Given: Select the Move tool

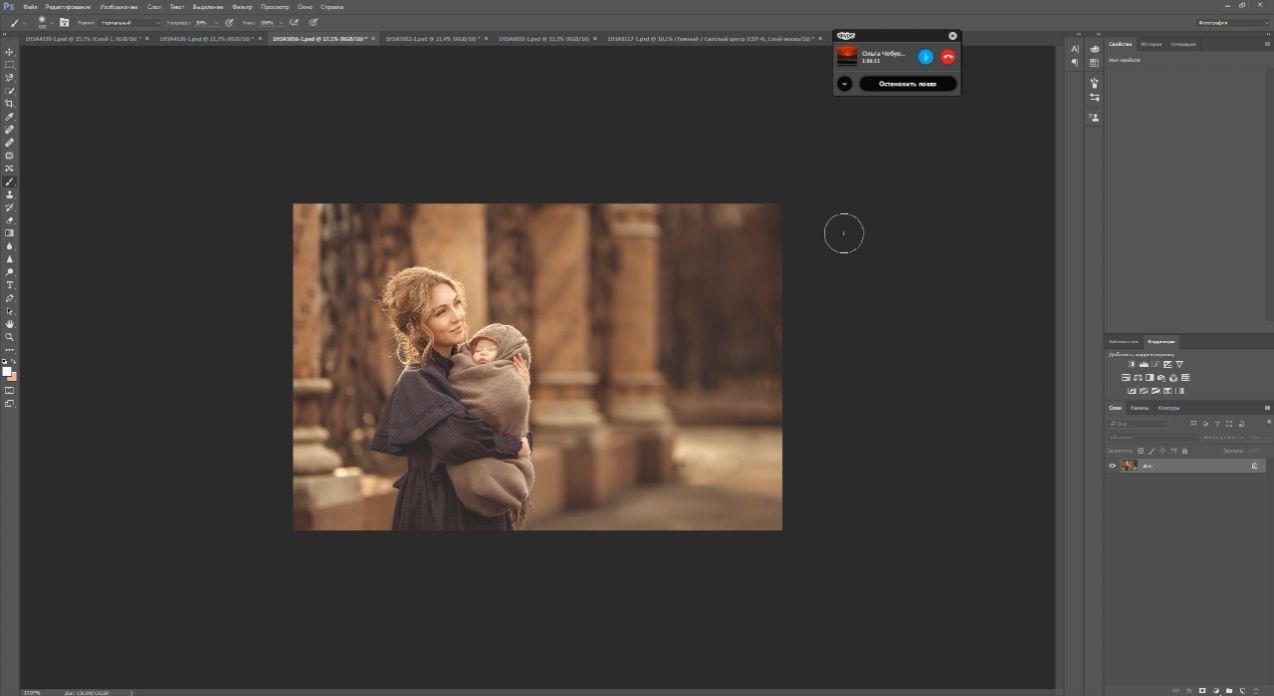Looking at the screenshot, I should pyautogui.click(x=10, y=52).
